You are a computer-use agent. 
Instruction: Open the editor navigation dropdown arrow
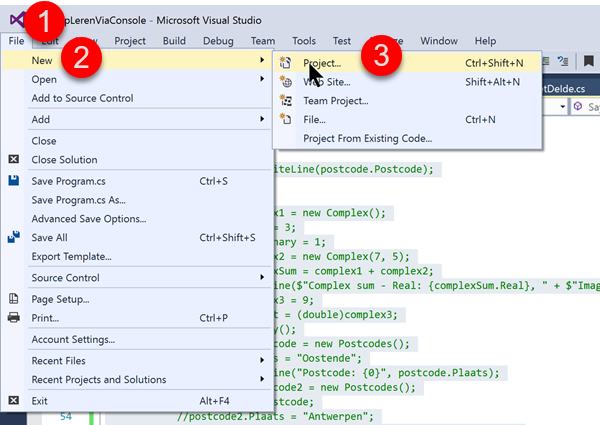pyautogui.click(x=562, y=107)
